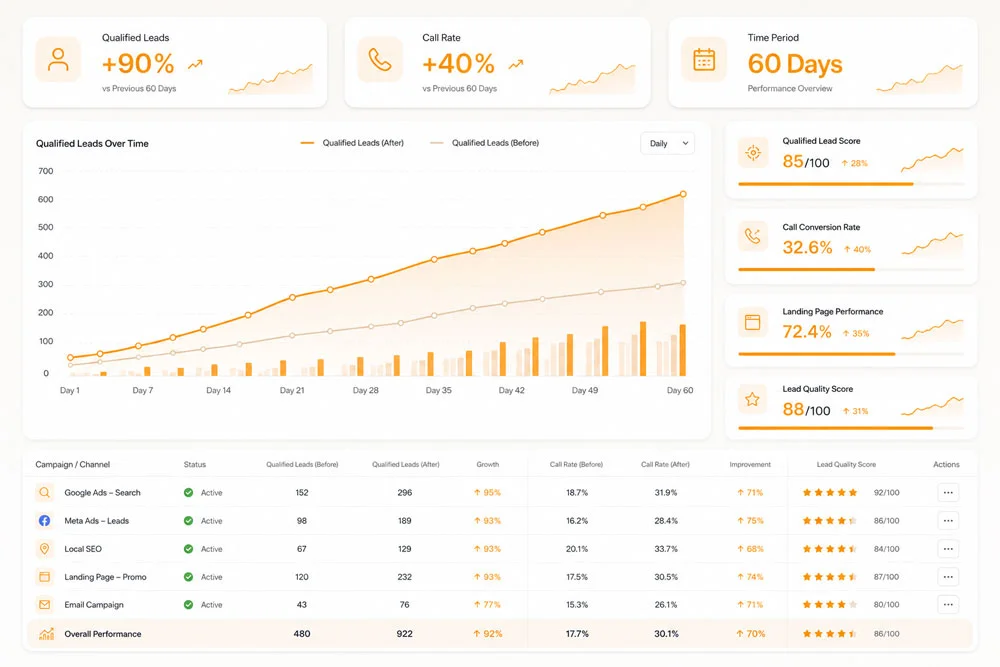The height and width of the screenshot is (667, 1000).
Task: Sort by the Lead Quality Score column header
Action: pyautogui.click(x=846, y=464)
